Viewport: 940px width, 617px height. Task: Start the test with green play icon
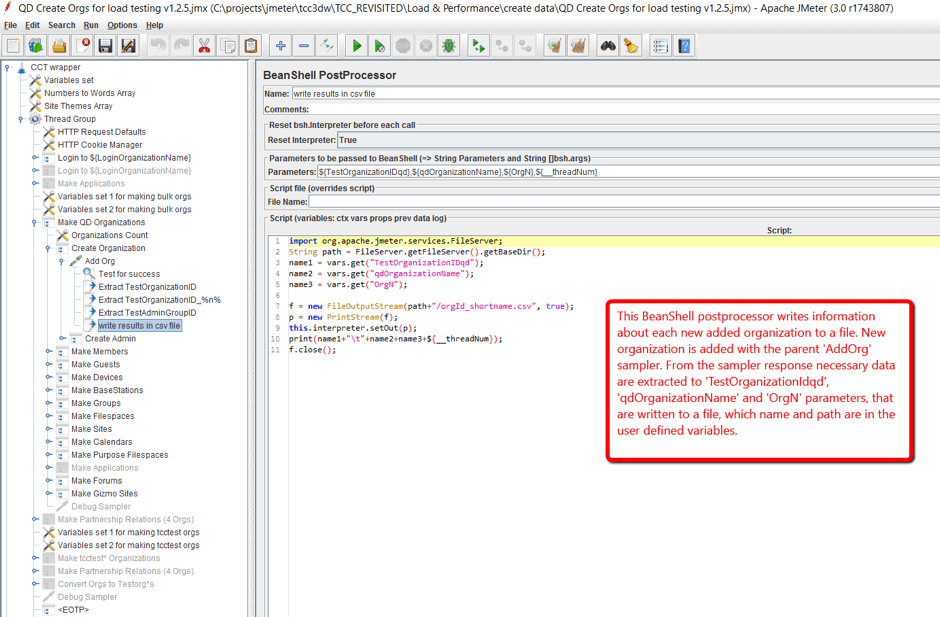click(x=356, y=46)
